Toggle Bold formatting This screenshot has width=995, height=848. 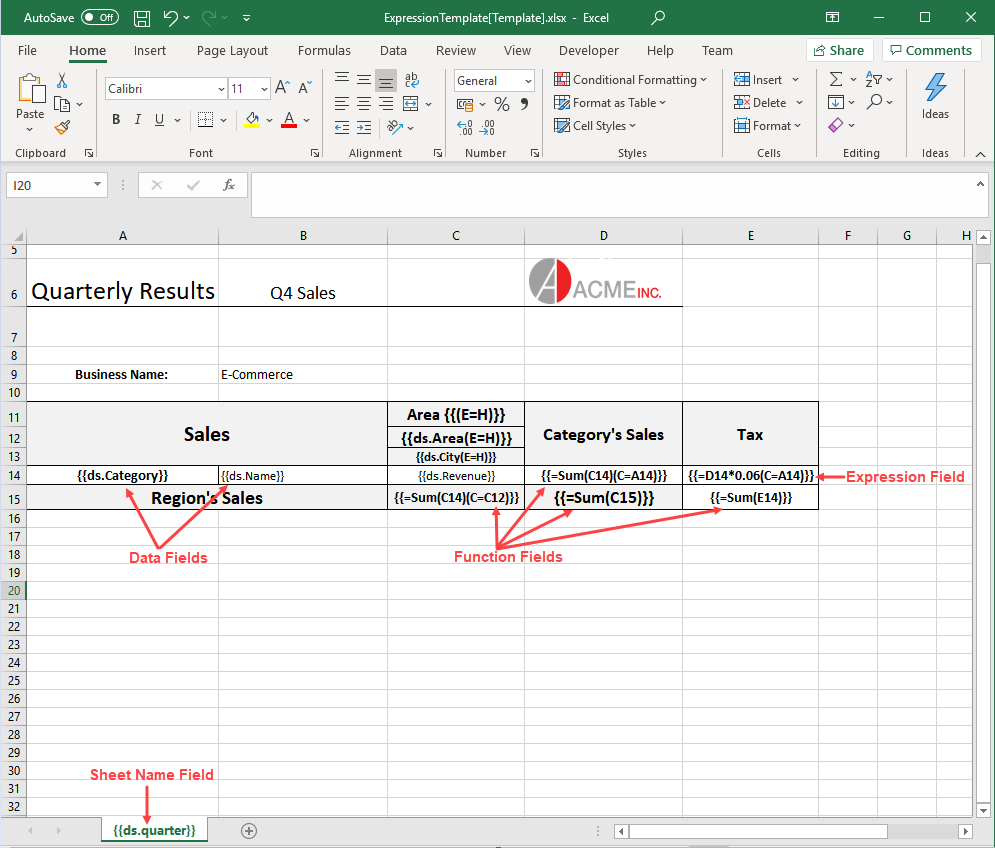pyautogui.click(x=116, y=119)
